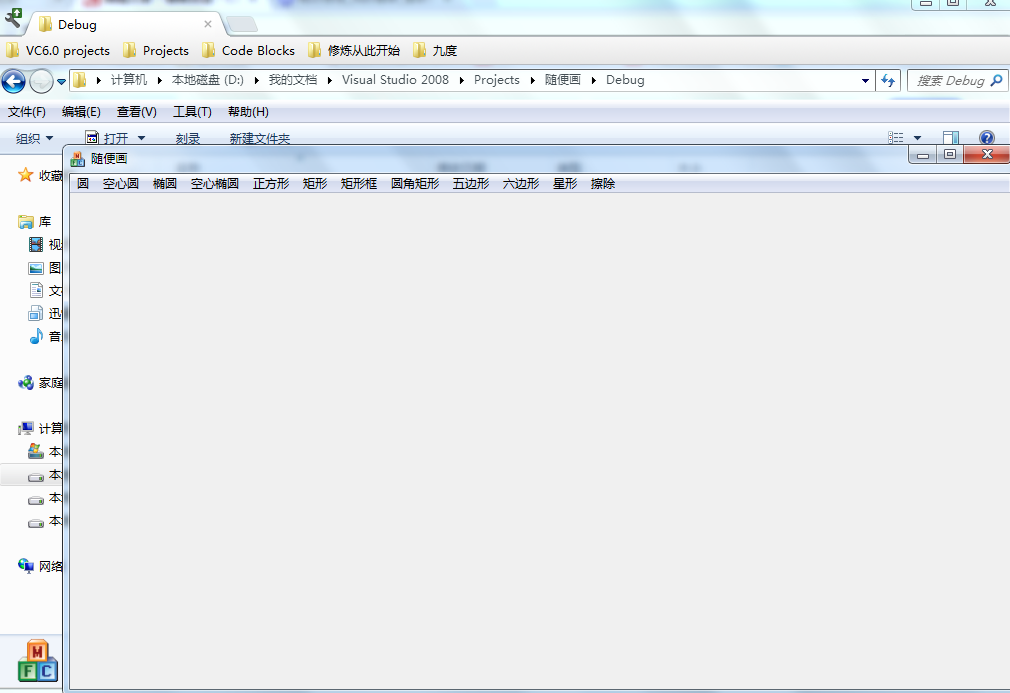
Task: Choose the 矩形框 menu item
Action: tap(359, 184)
